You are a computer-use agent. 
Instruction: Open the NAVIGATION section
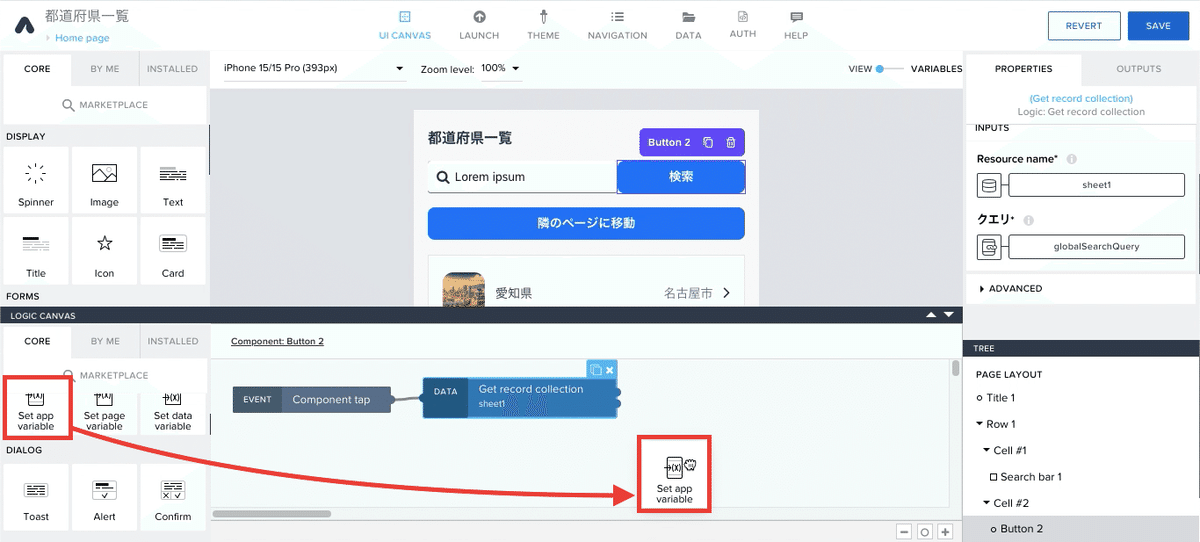tap(617, 25)
